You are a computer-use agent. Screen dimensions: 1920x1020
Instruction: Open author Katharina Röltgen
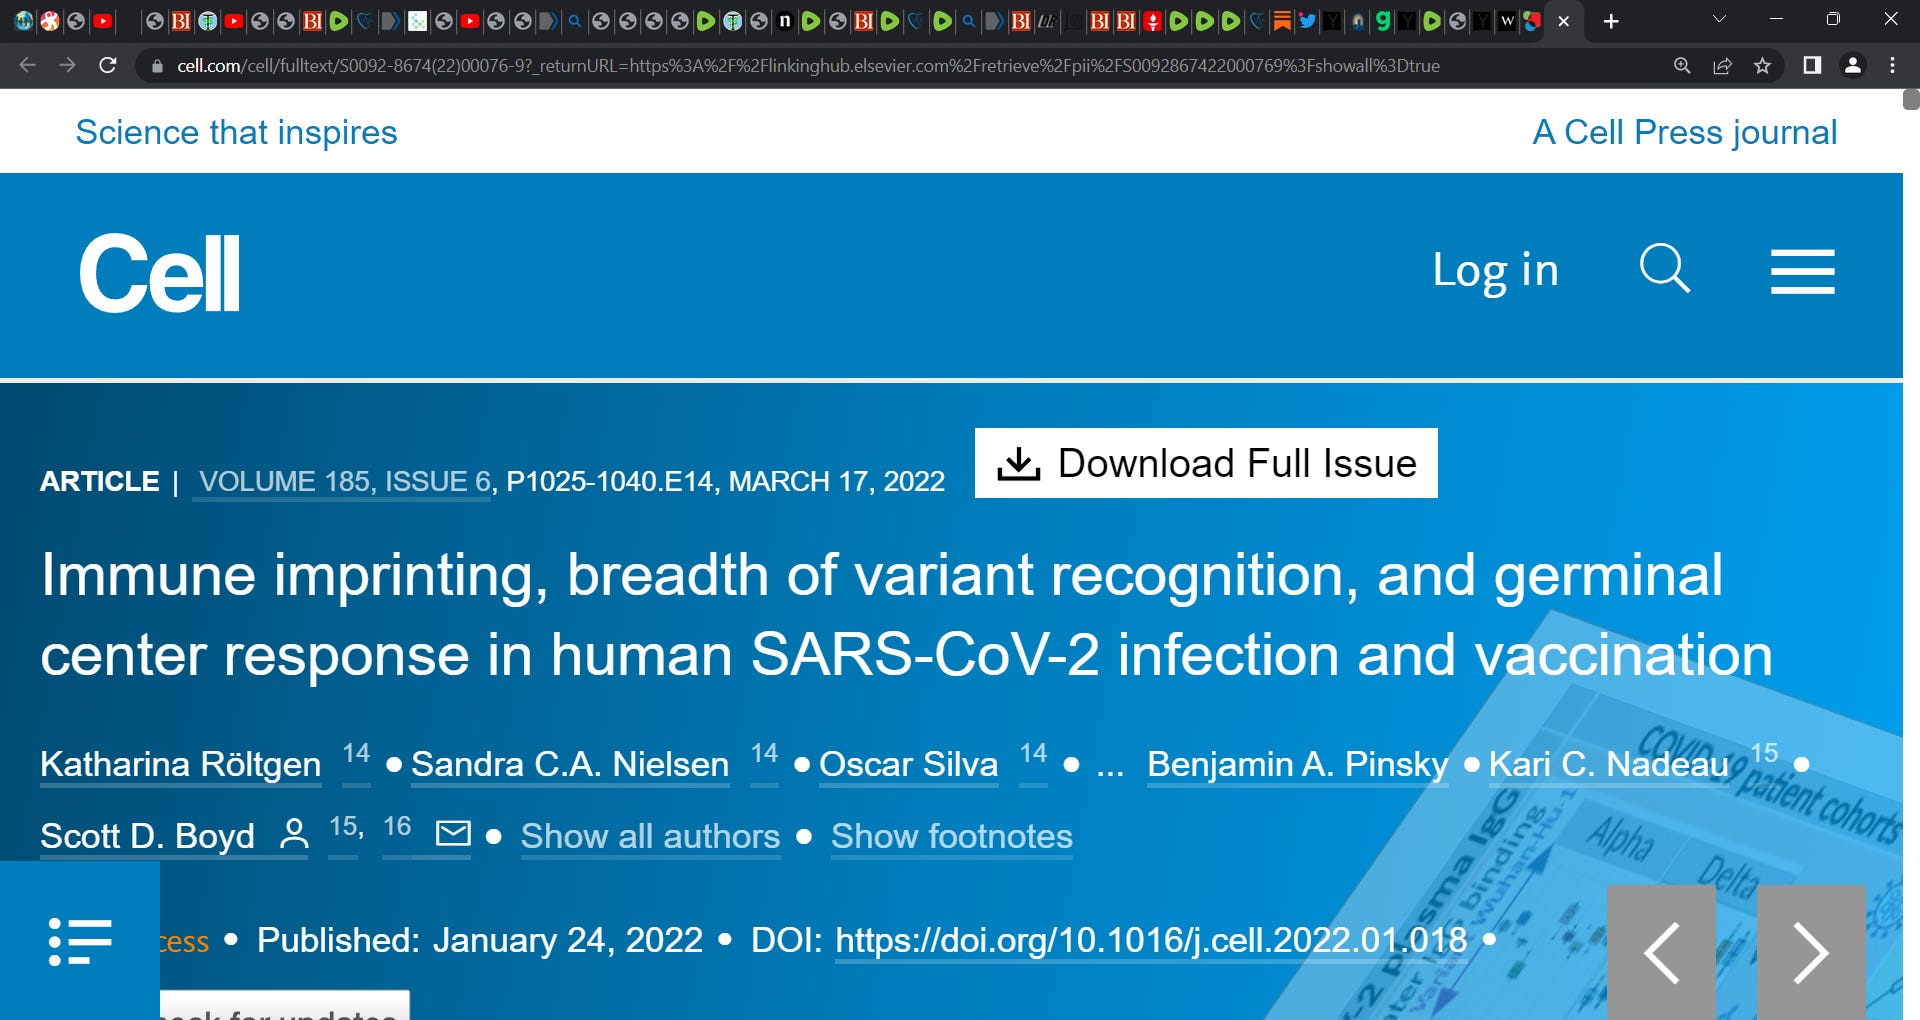[181, 764]
